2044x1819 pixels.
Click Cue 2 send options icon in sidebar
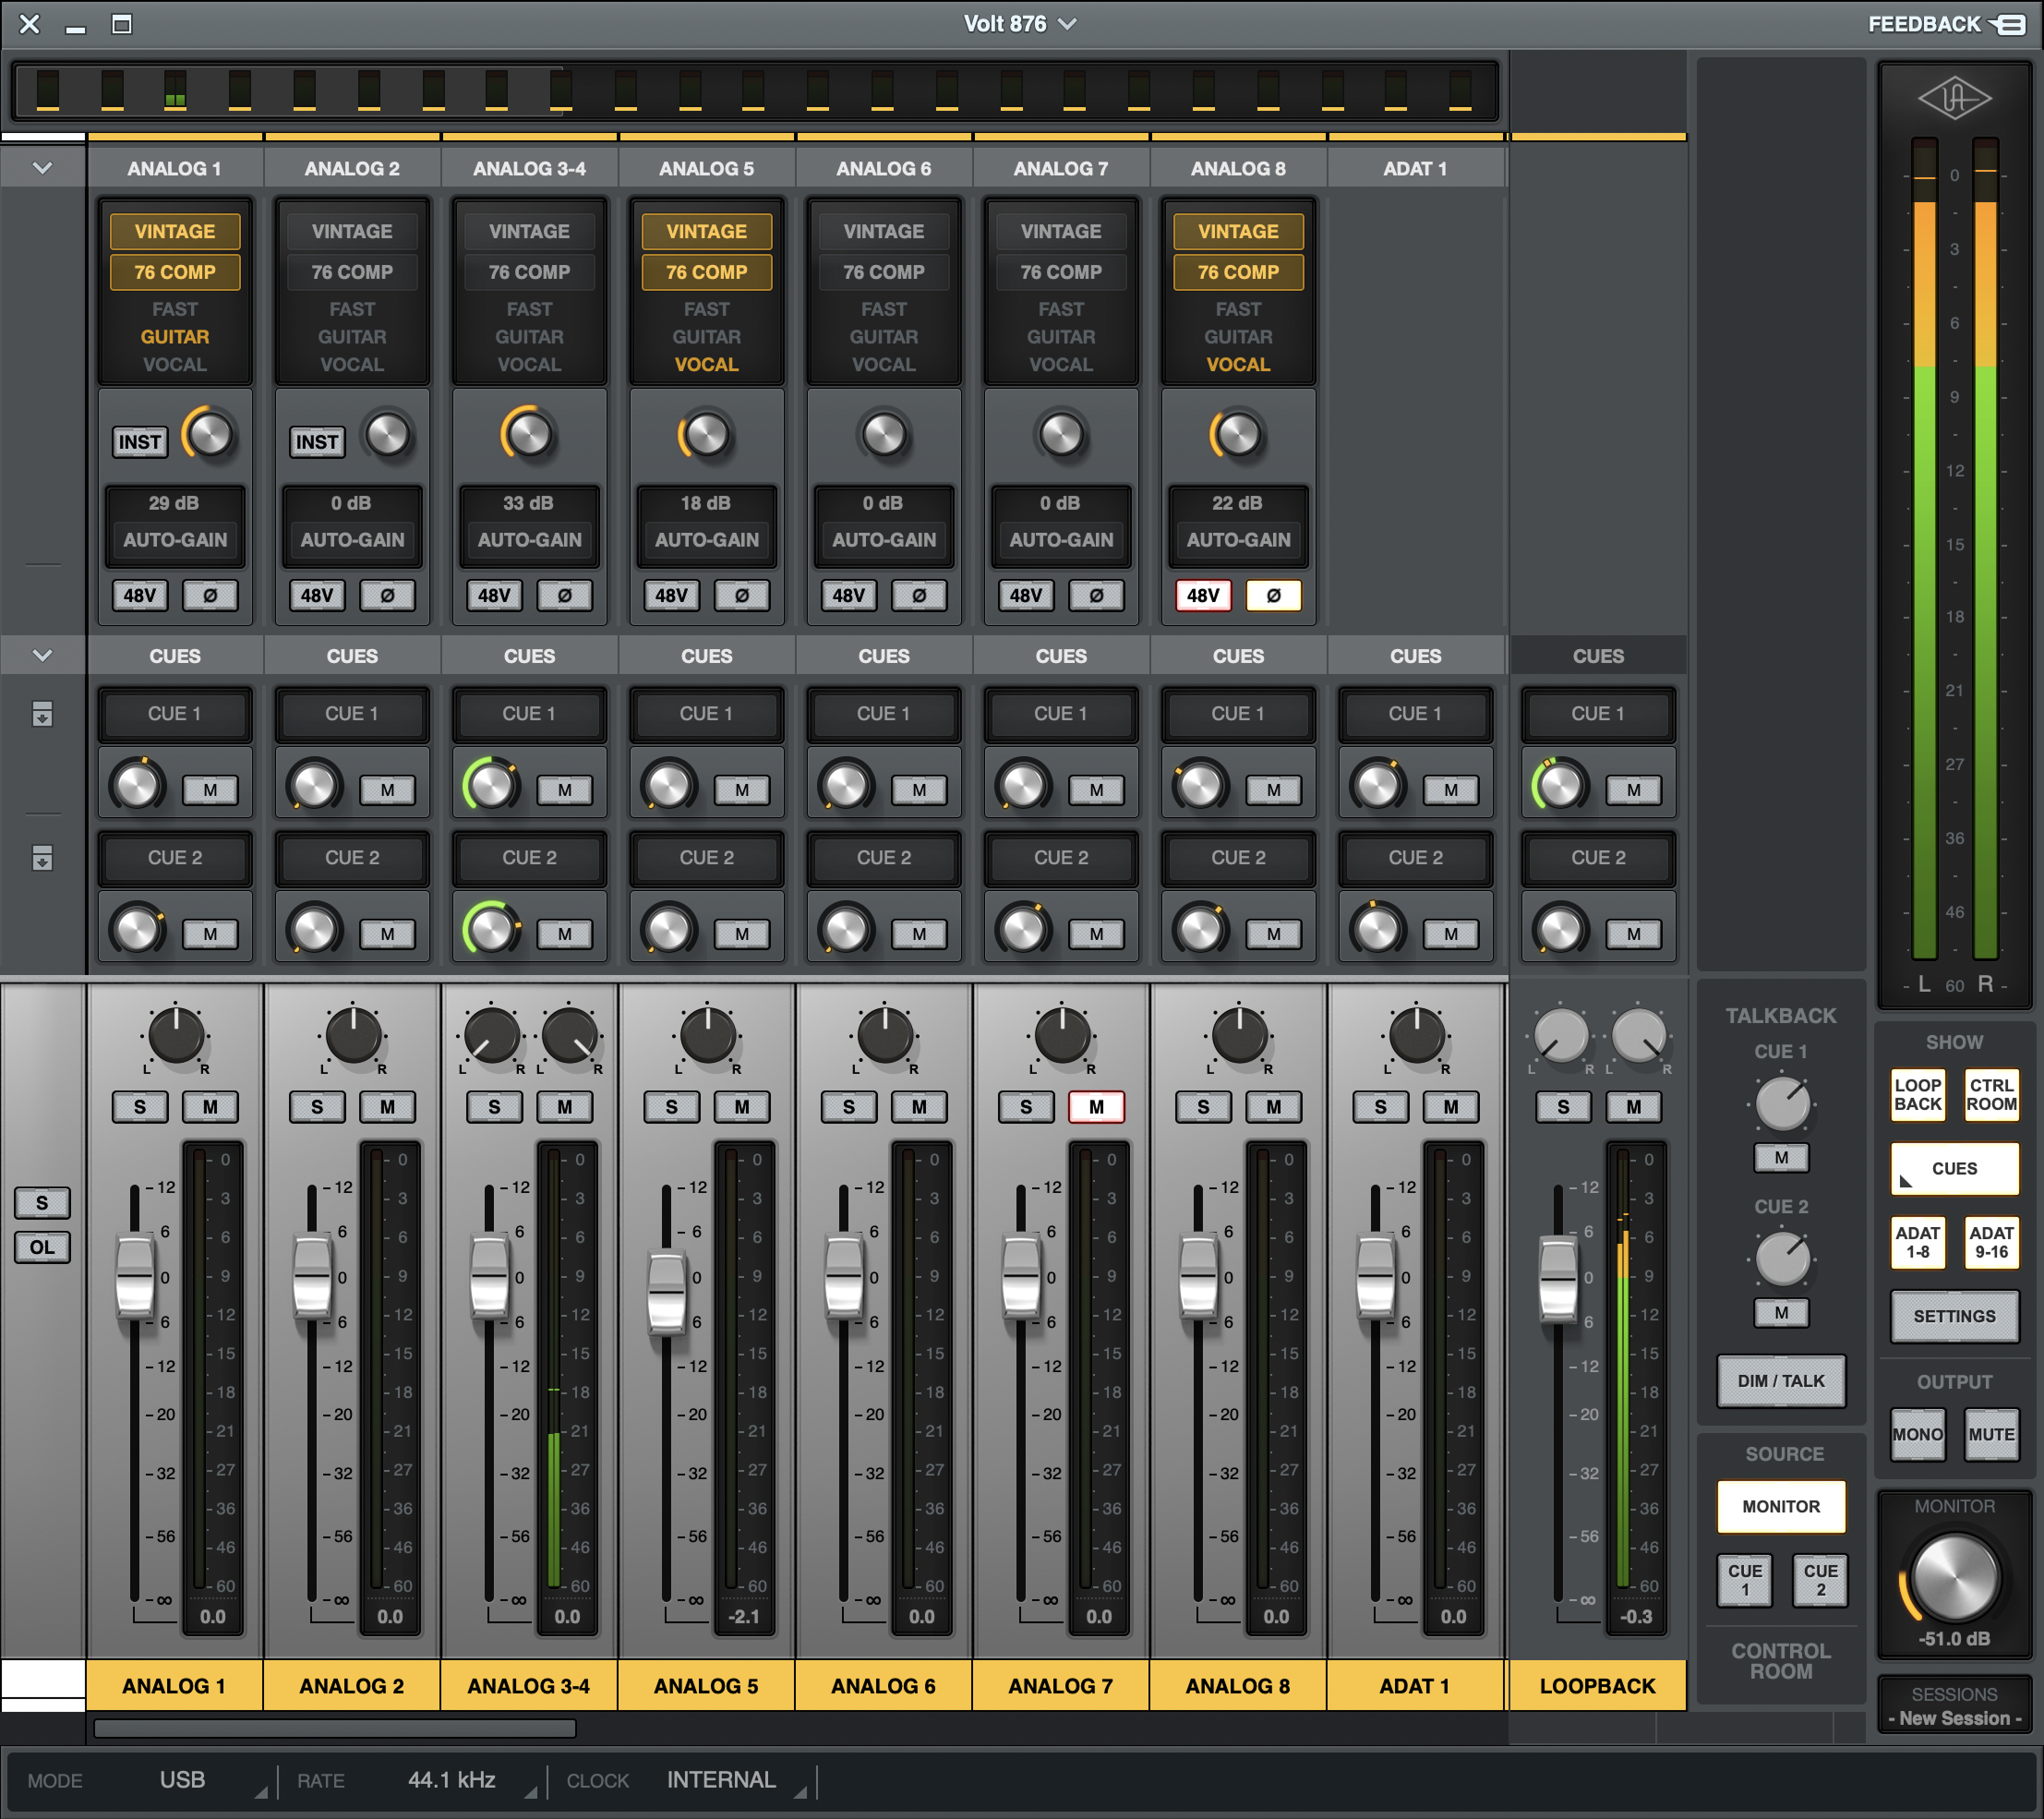[42, 858]
